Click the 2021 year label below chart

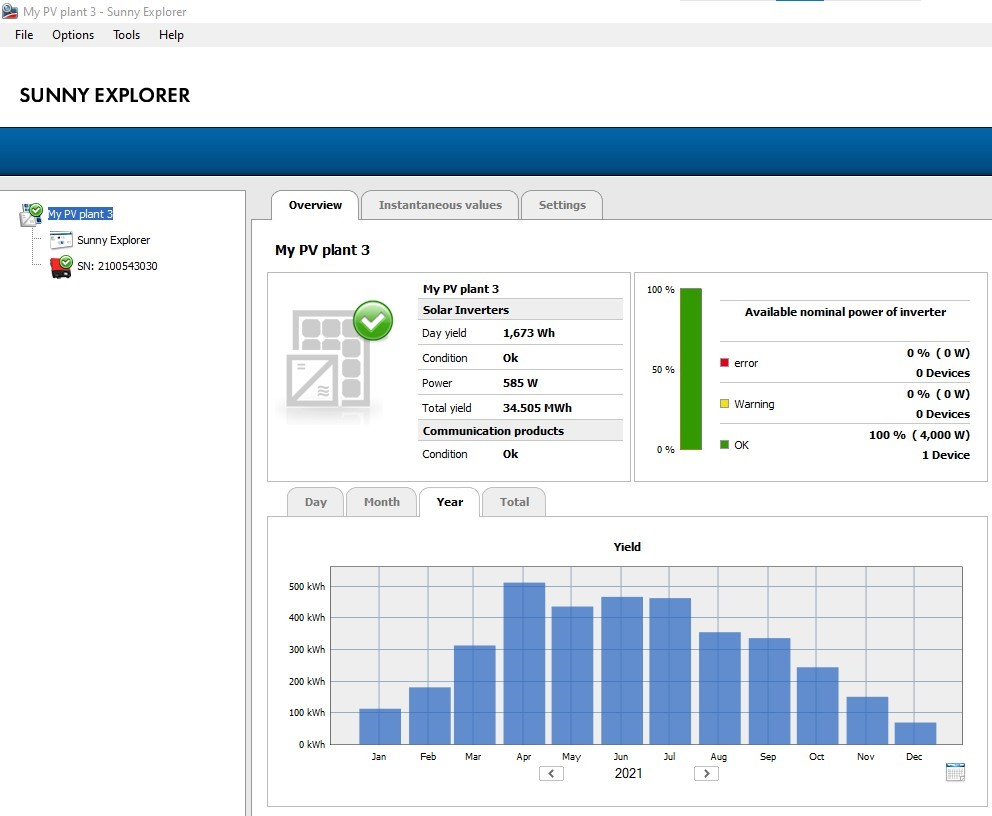click(x=628, y=773)
